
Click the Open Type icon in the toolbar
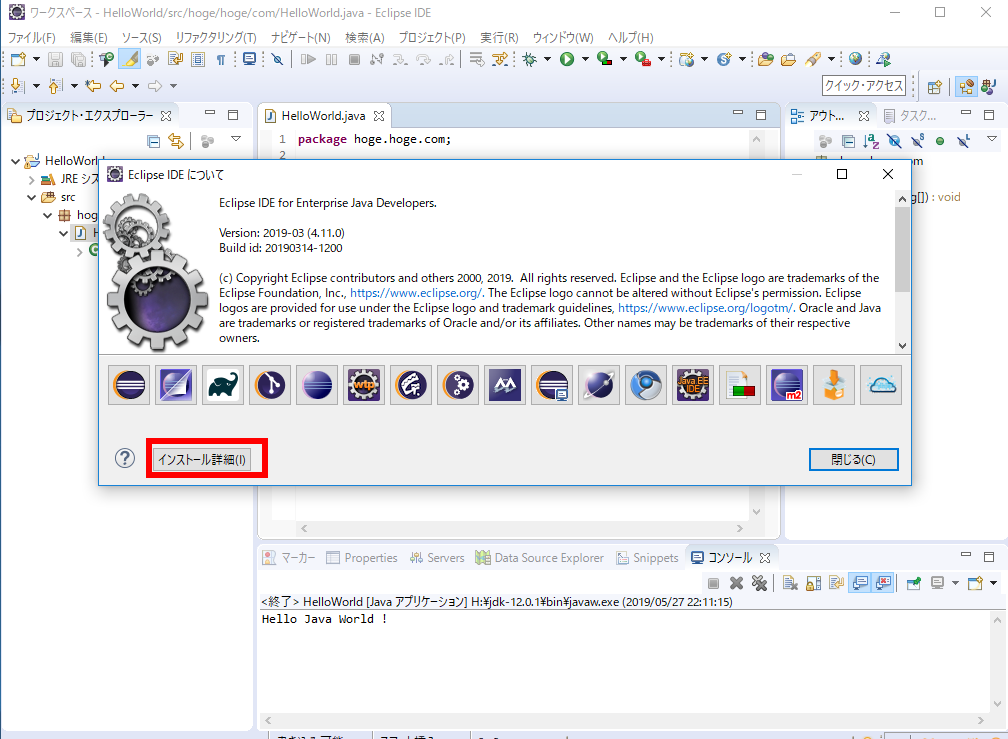[765, 60]
